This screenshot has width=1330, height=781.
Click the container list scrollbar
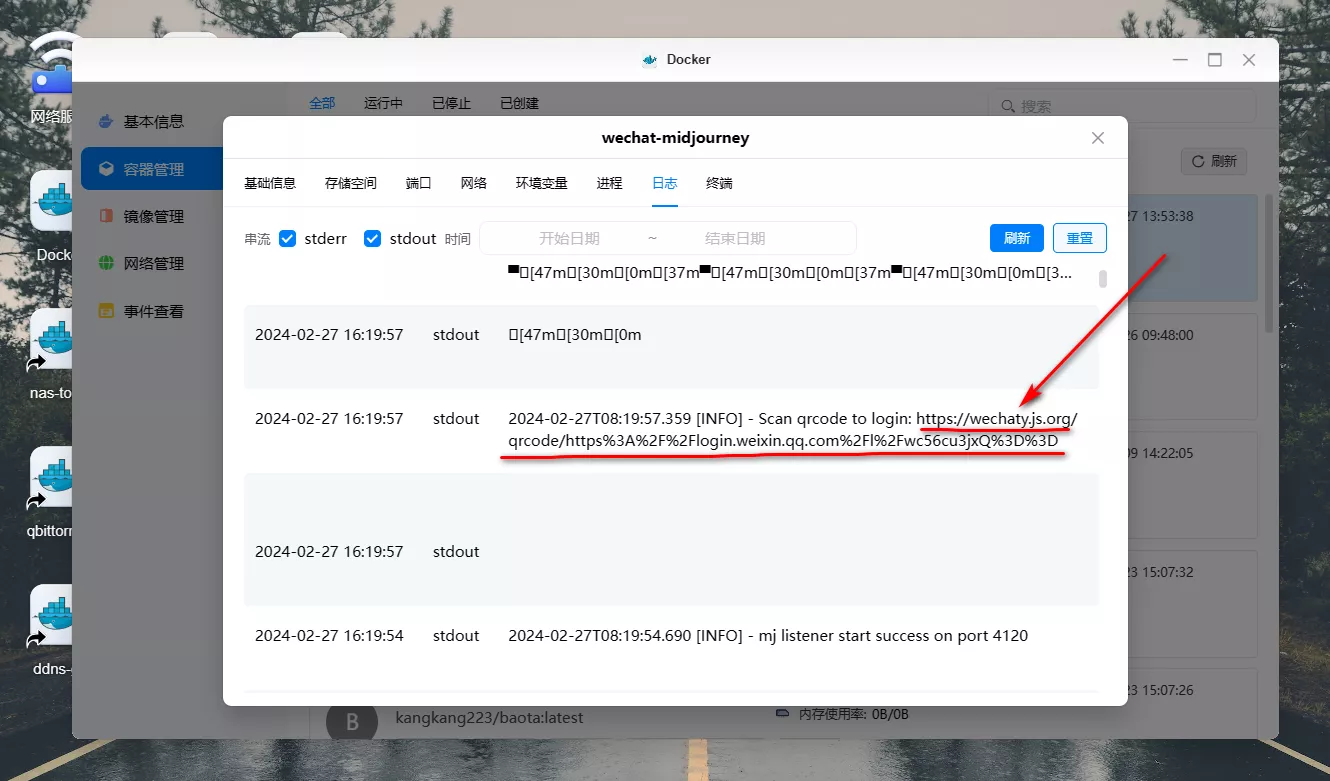click(1269, 263)
